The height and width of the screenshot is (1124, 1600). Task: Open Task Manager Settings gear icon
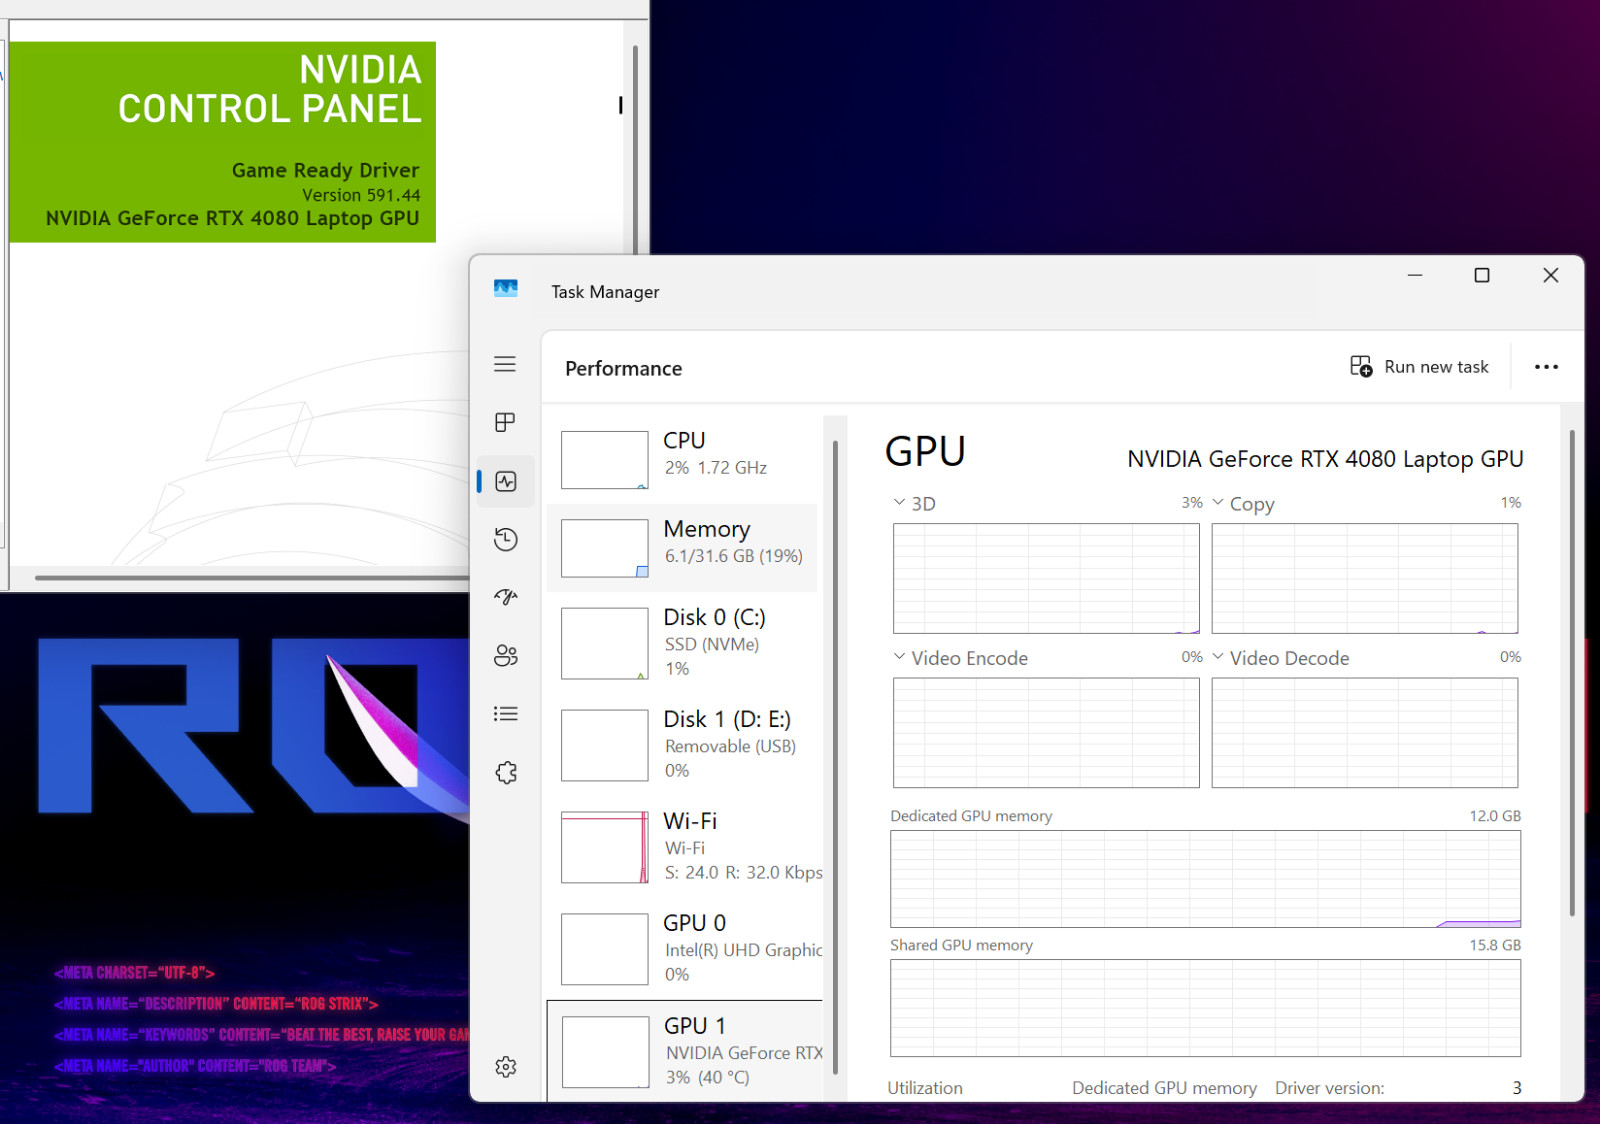click(506, 1067)
